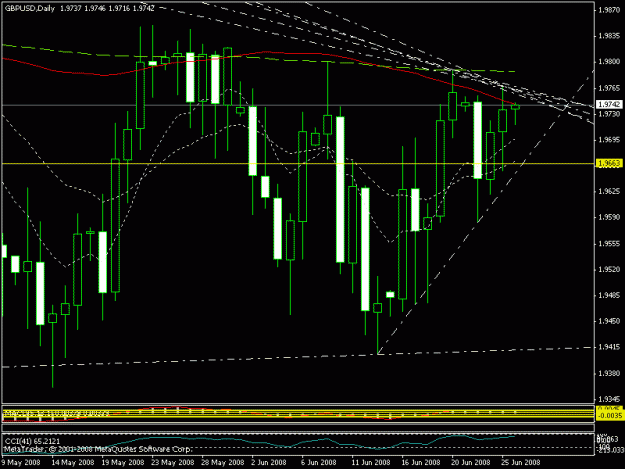Click the CCI(41) 65.2121 indicator label
Viewport: 625px width, 469px height.
point(32,441)
